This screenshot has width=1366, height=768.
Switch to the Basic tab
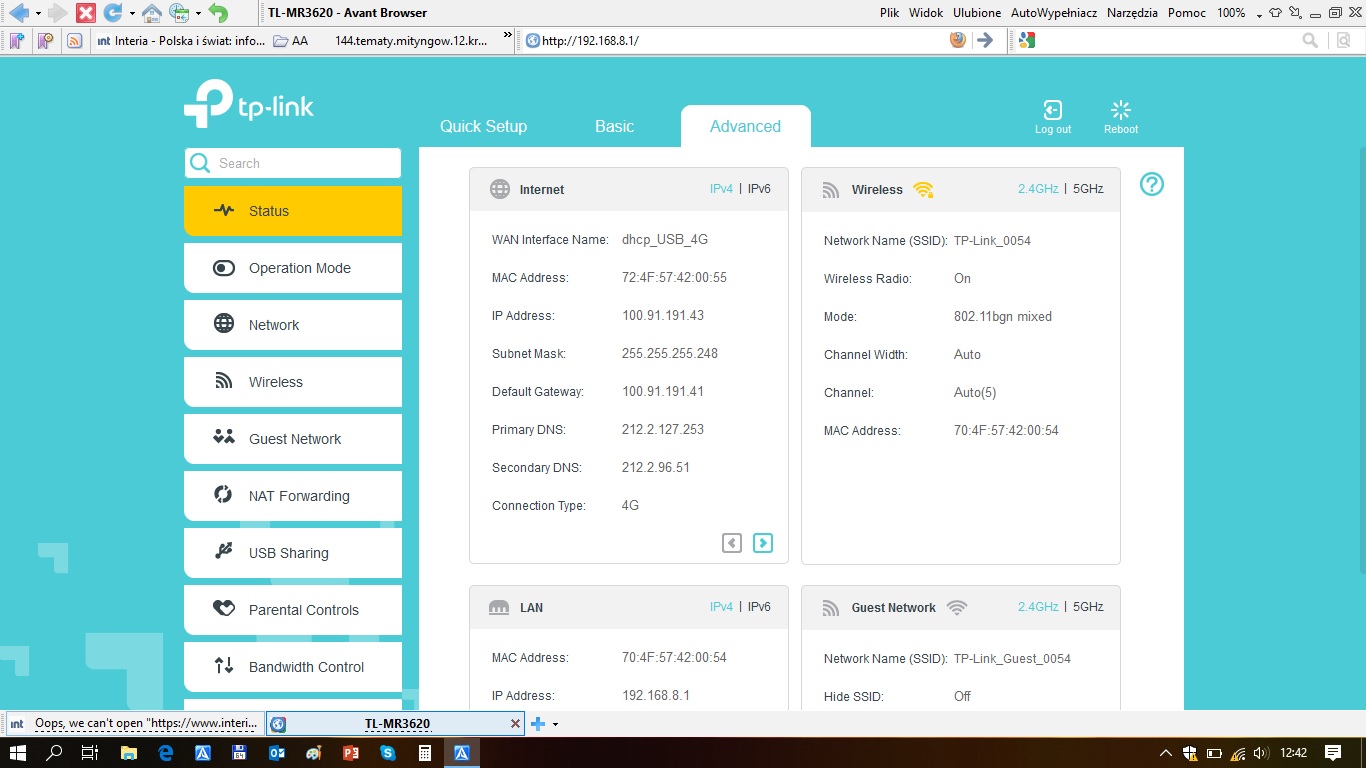(614, 127)
